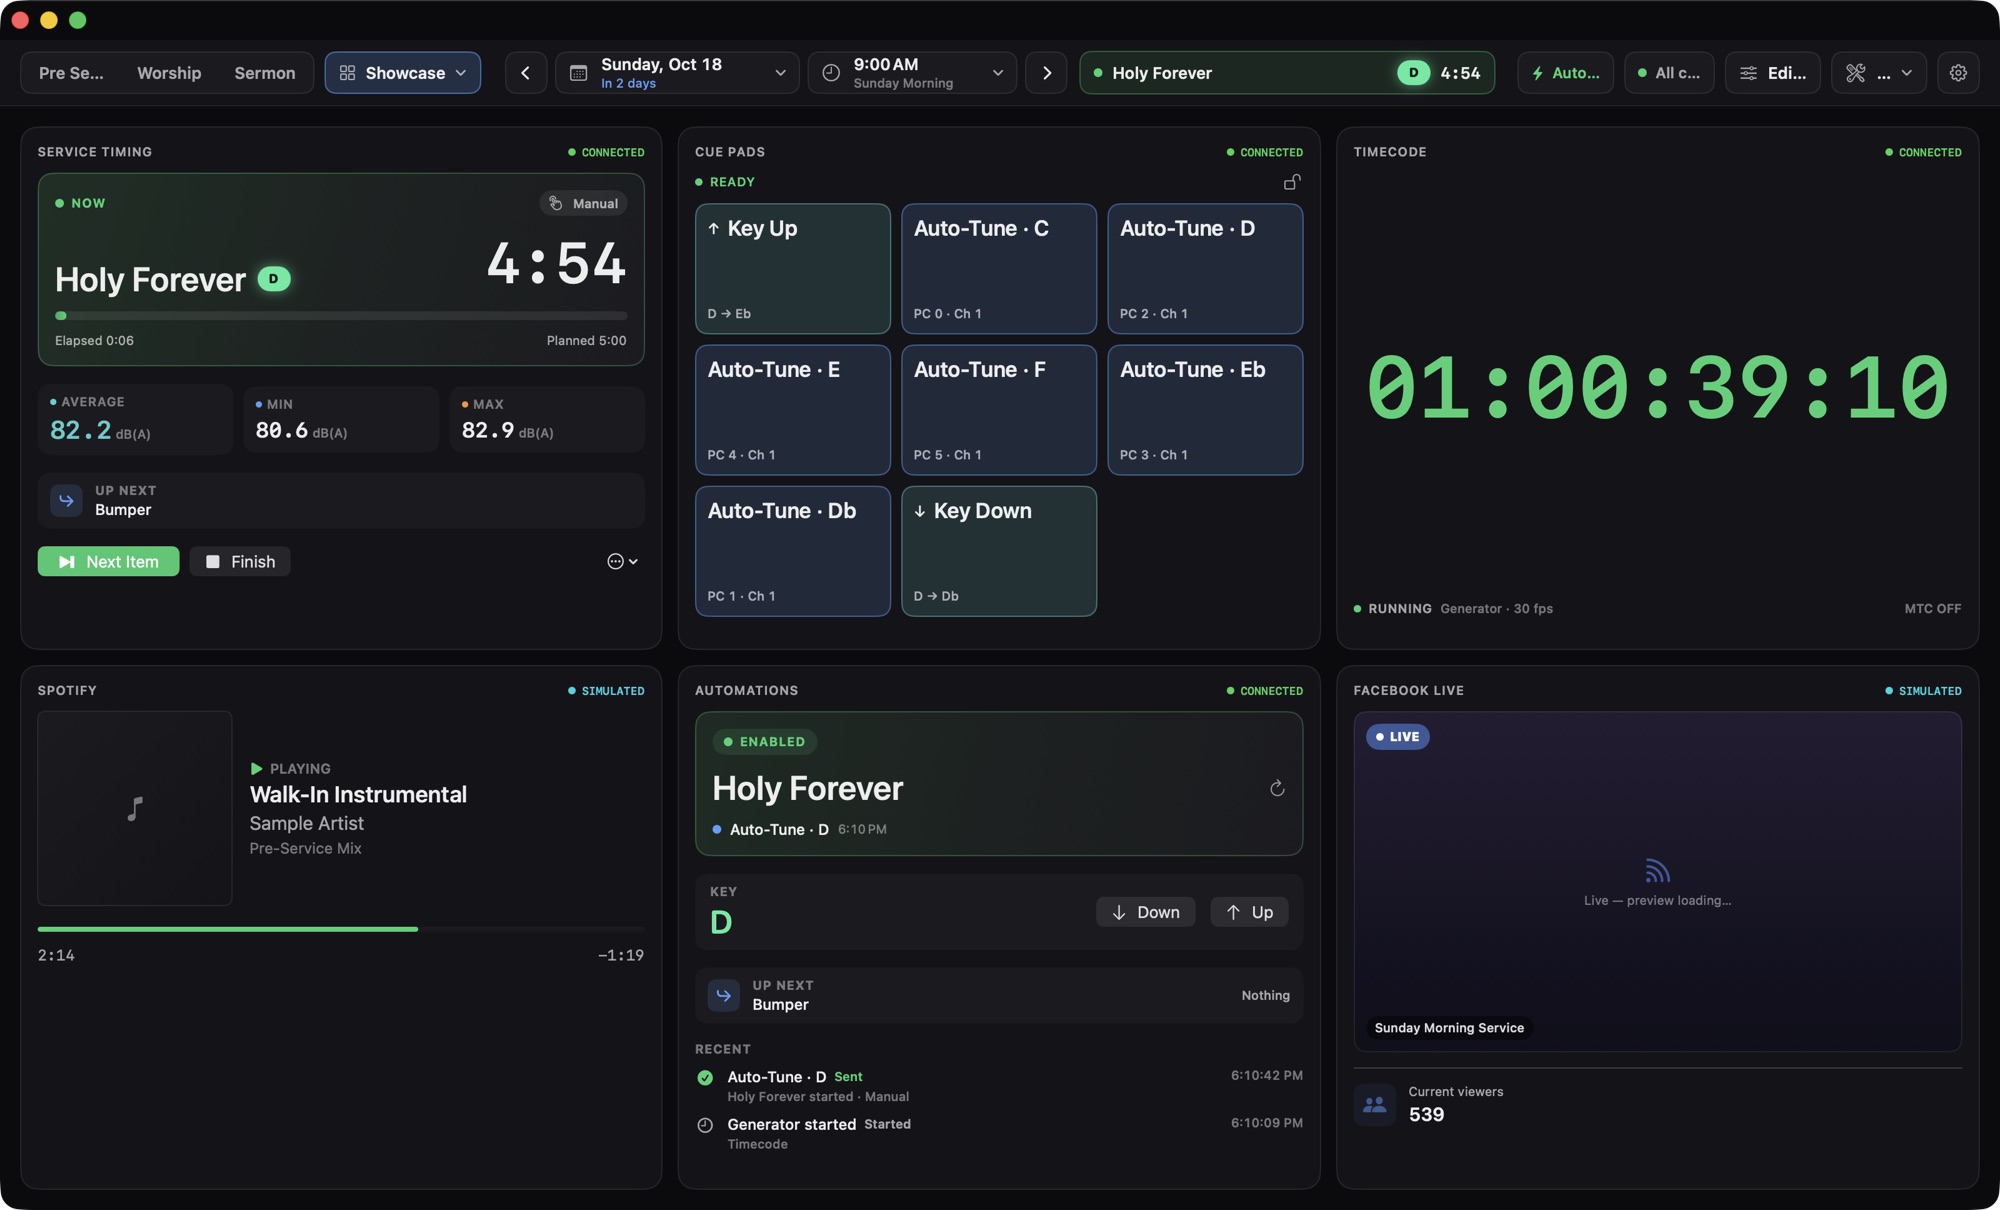Toggle the LIVE badge on Facebook preview
This screenshot has width=2000, height=1210.
[1397, 737]
